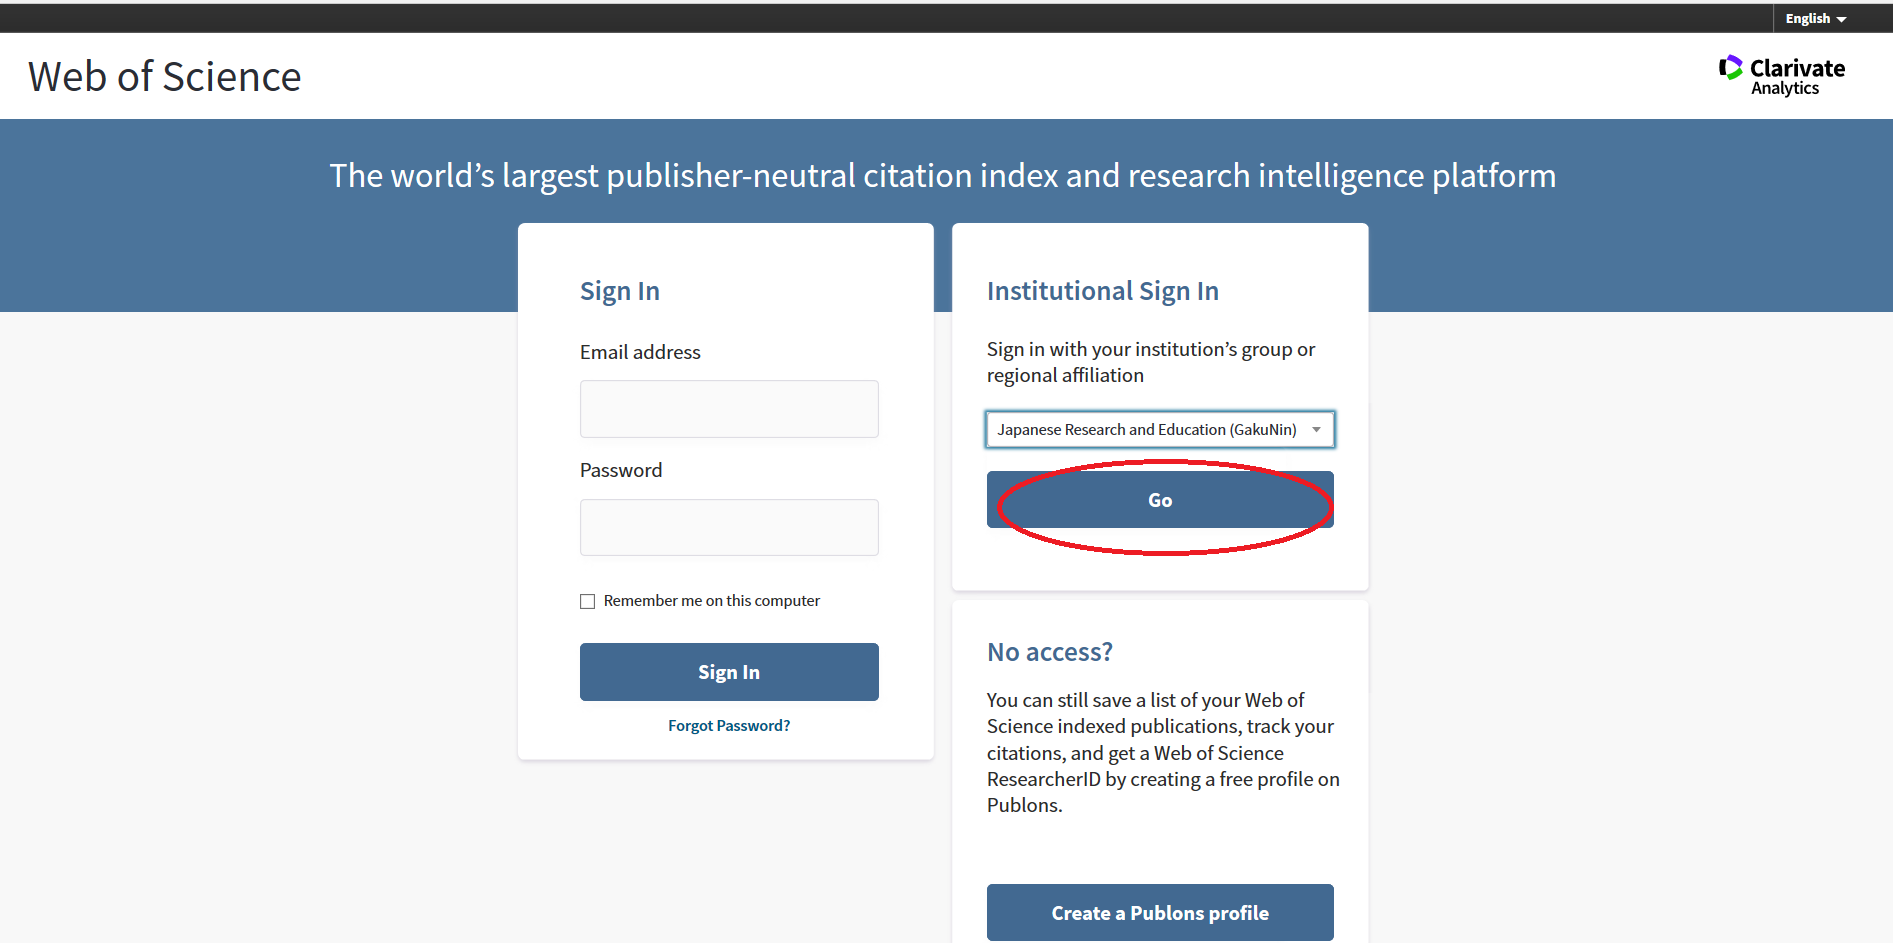Click Create a Publons profile
Screen dimensions: 1893x943
click(1160, 913)
